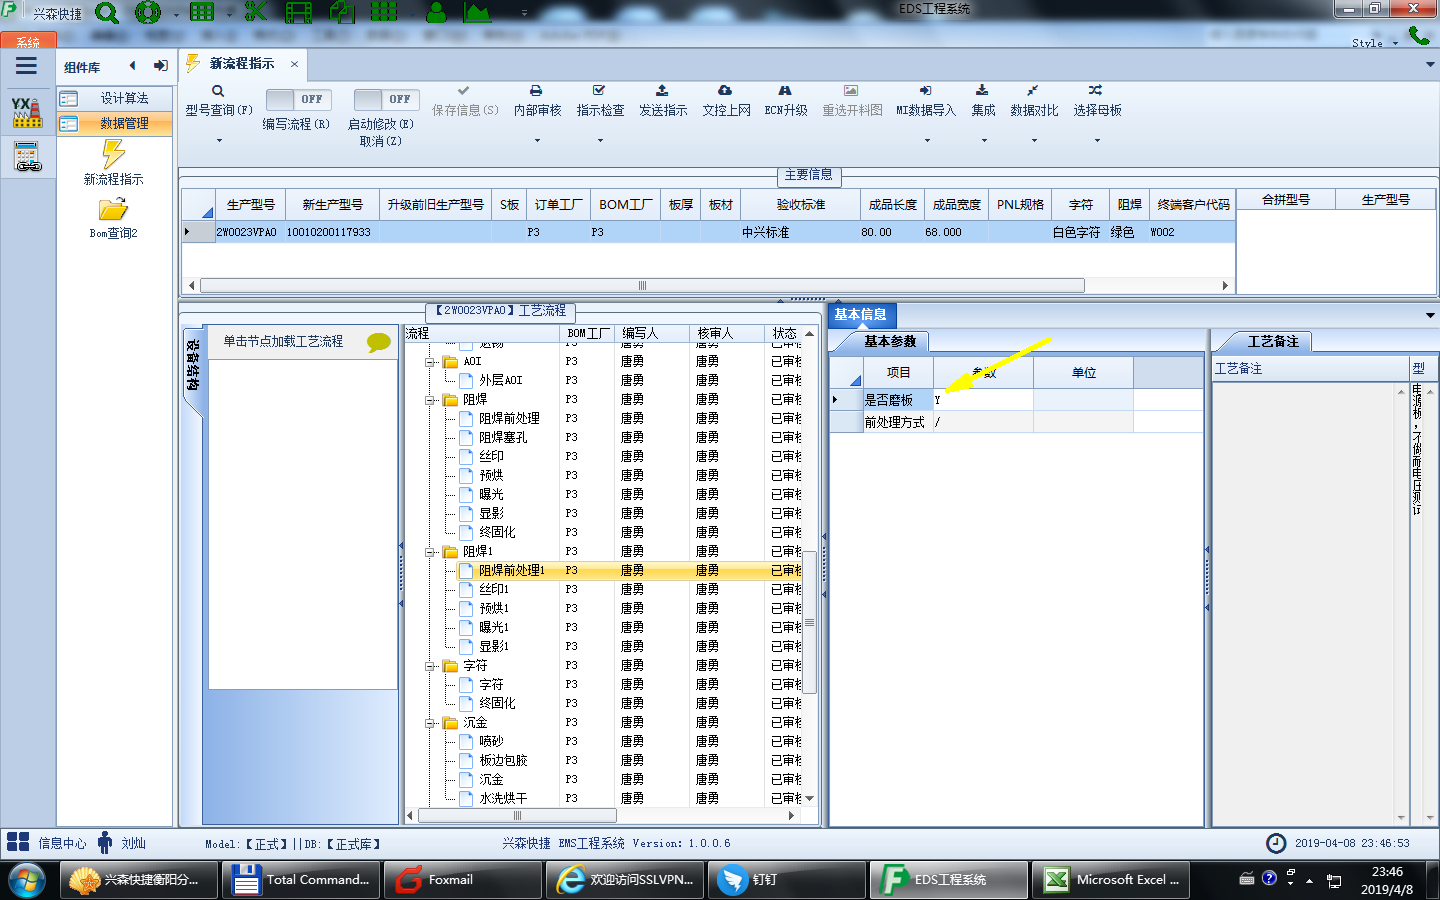Screen dimensions: 1440x900
Task: Click 内部审核 printer icon button
Action: (x=537, y=101)
